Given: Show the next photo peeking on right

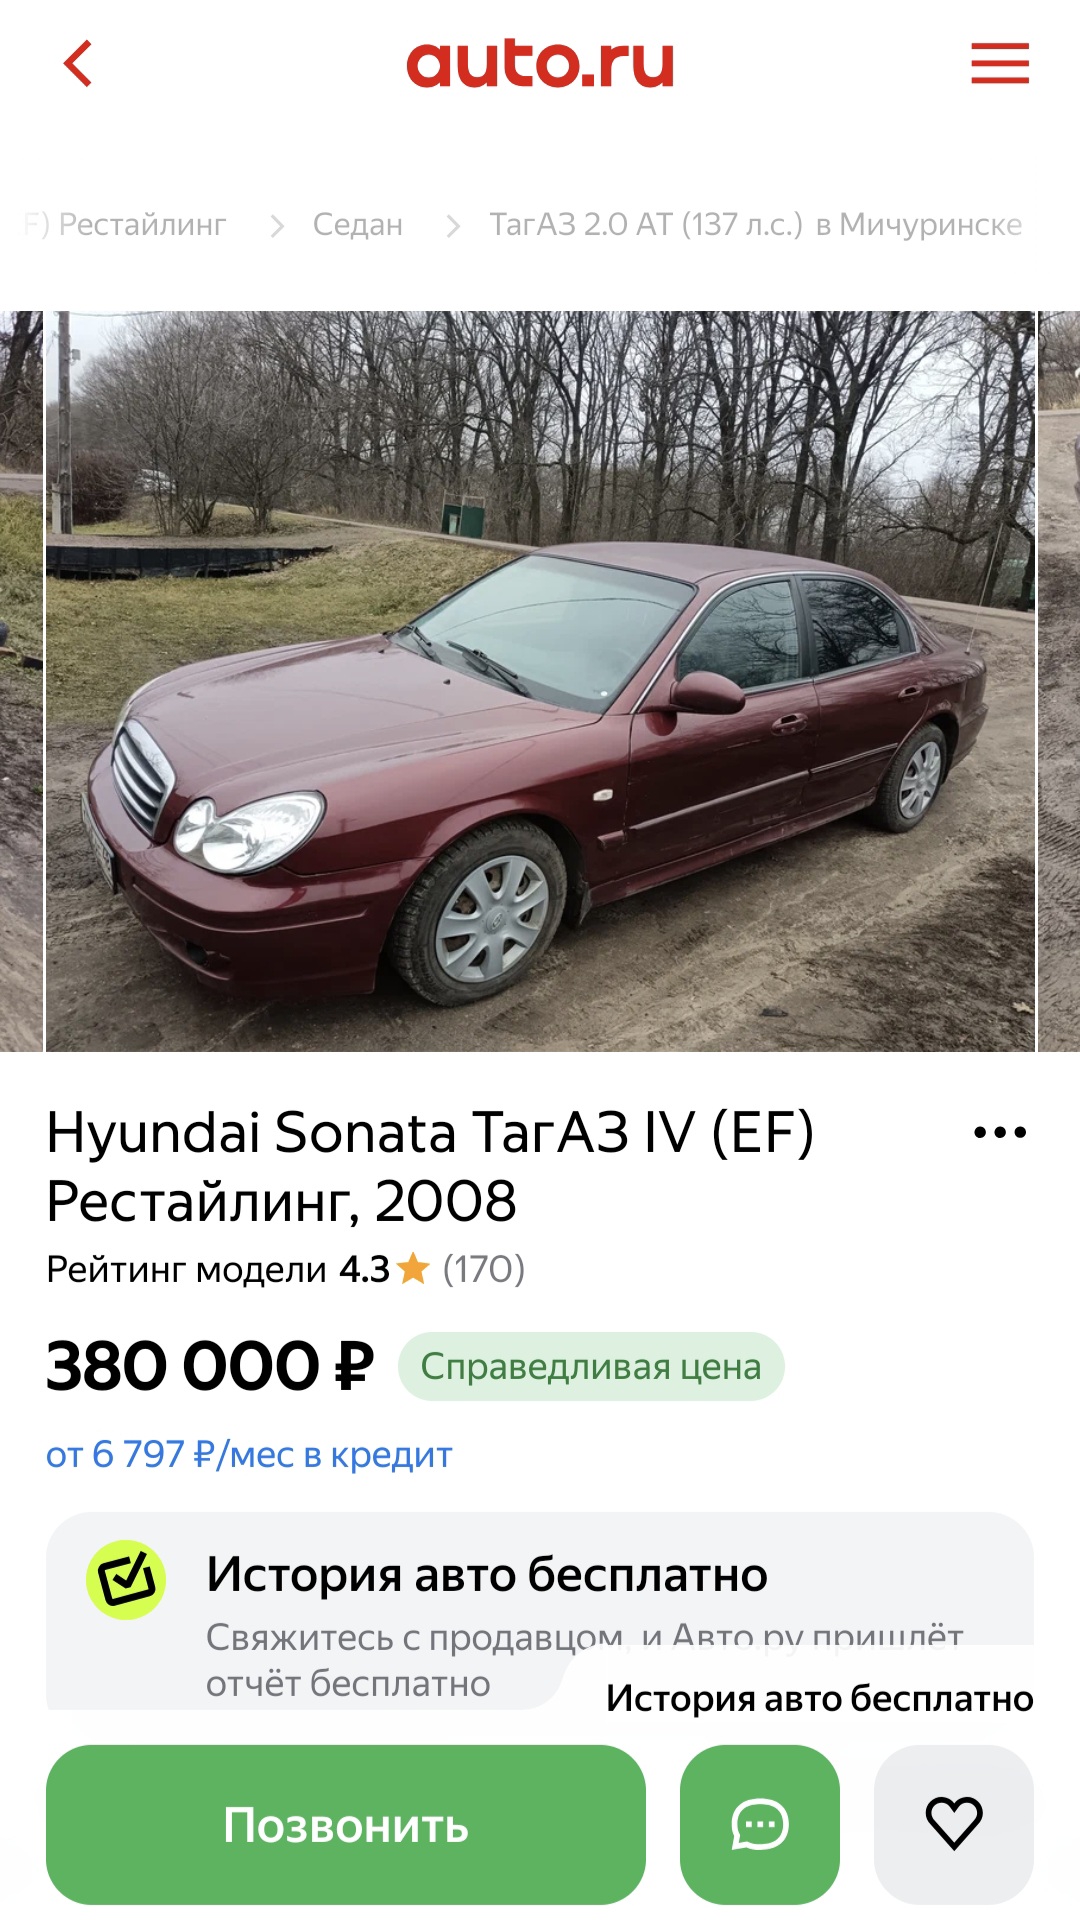Looking at the screenshot, I should [1060, 681].
